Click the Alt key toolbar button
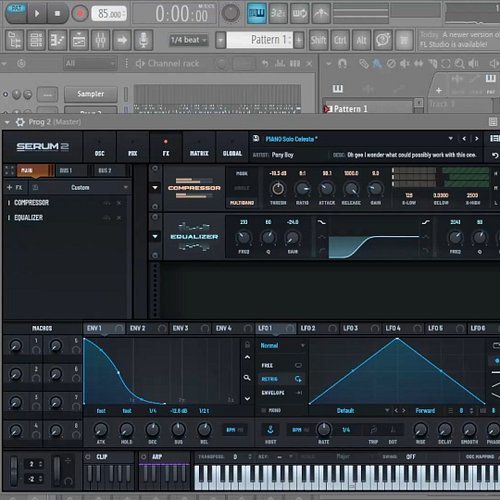The height and width of the screenshot is (500, 500). coord(361,40)
